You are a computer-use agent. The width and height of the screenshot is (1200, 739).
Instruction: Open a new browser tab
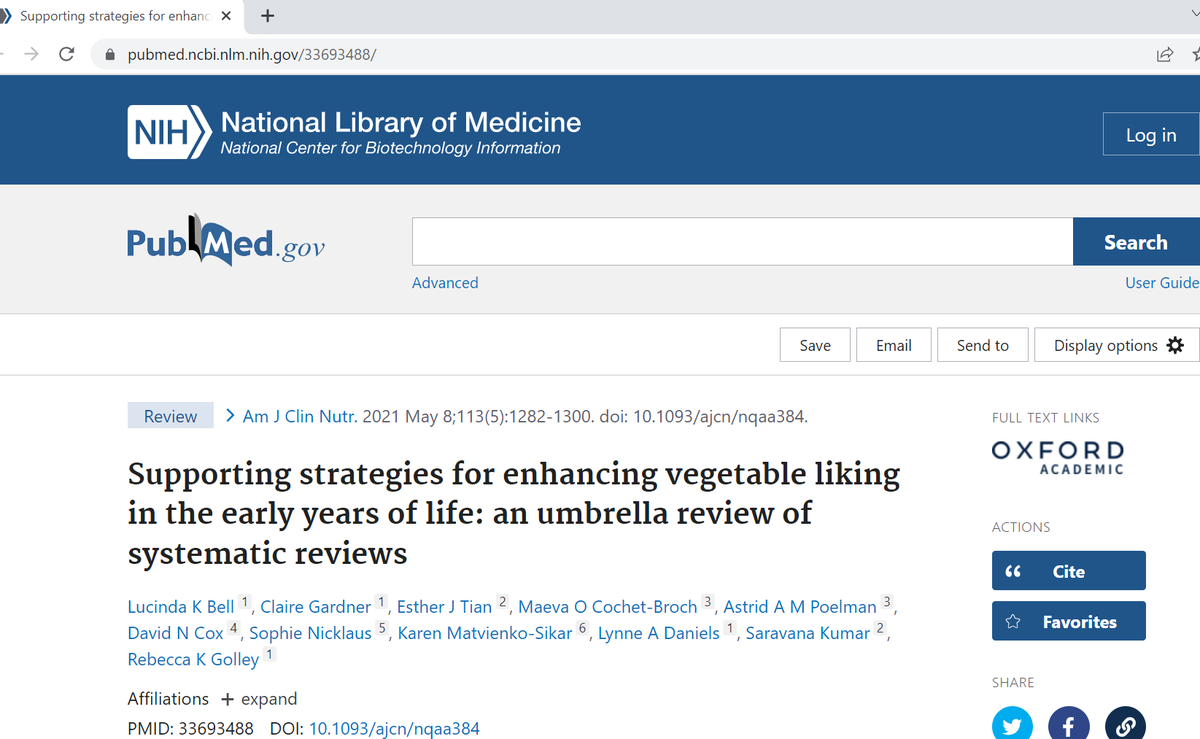[267, 16]
